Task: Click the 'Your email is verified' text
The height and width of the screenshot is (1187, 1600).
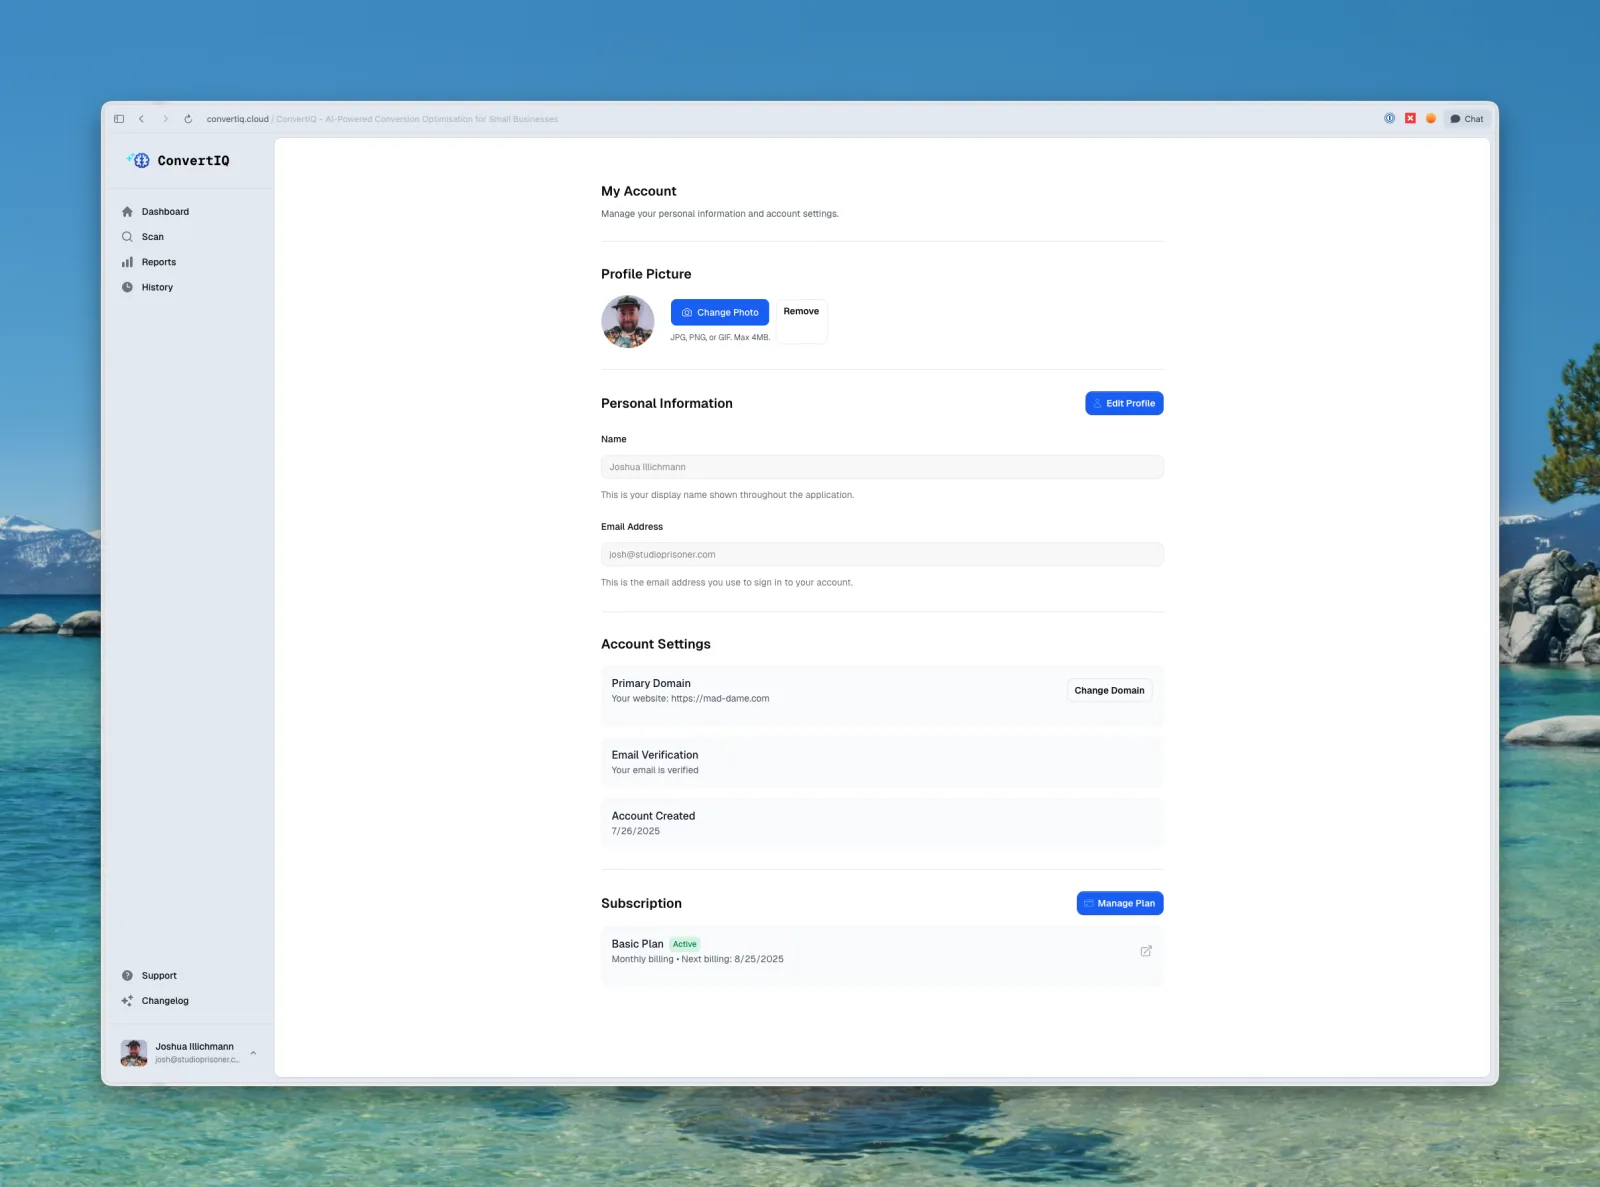Action: pos(655,770)
